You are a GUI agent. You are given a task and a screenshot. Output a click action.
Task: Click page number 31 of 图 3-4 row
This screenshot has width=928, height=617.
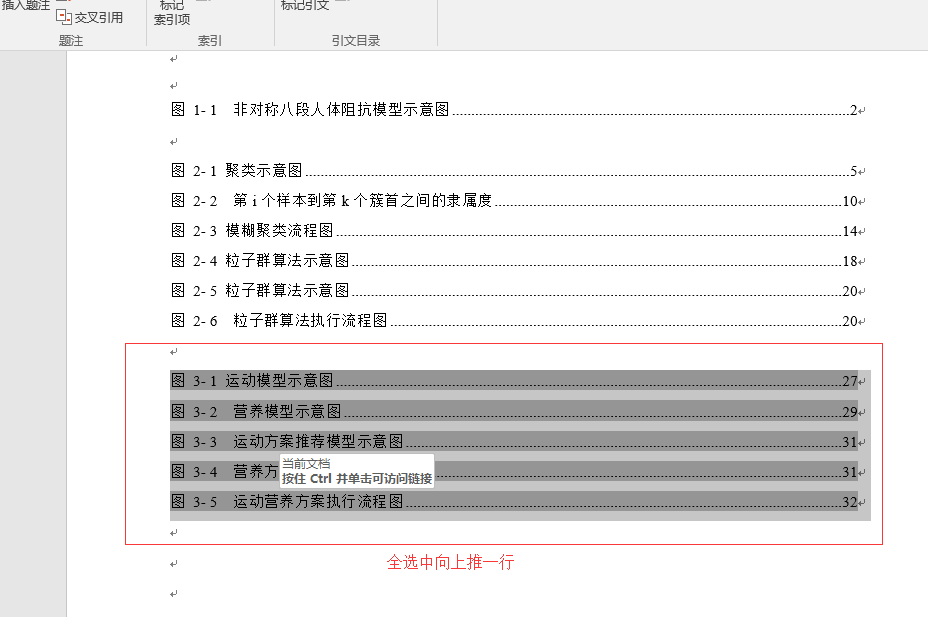point(850,472)
